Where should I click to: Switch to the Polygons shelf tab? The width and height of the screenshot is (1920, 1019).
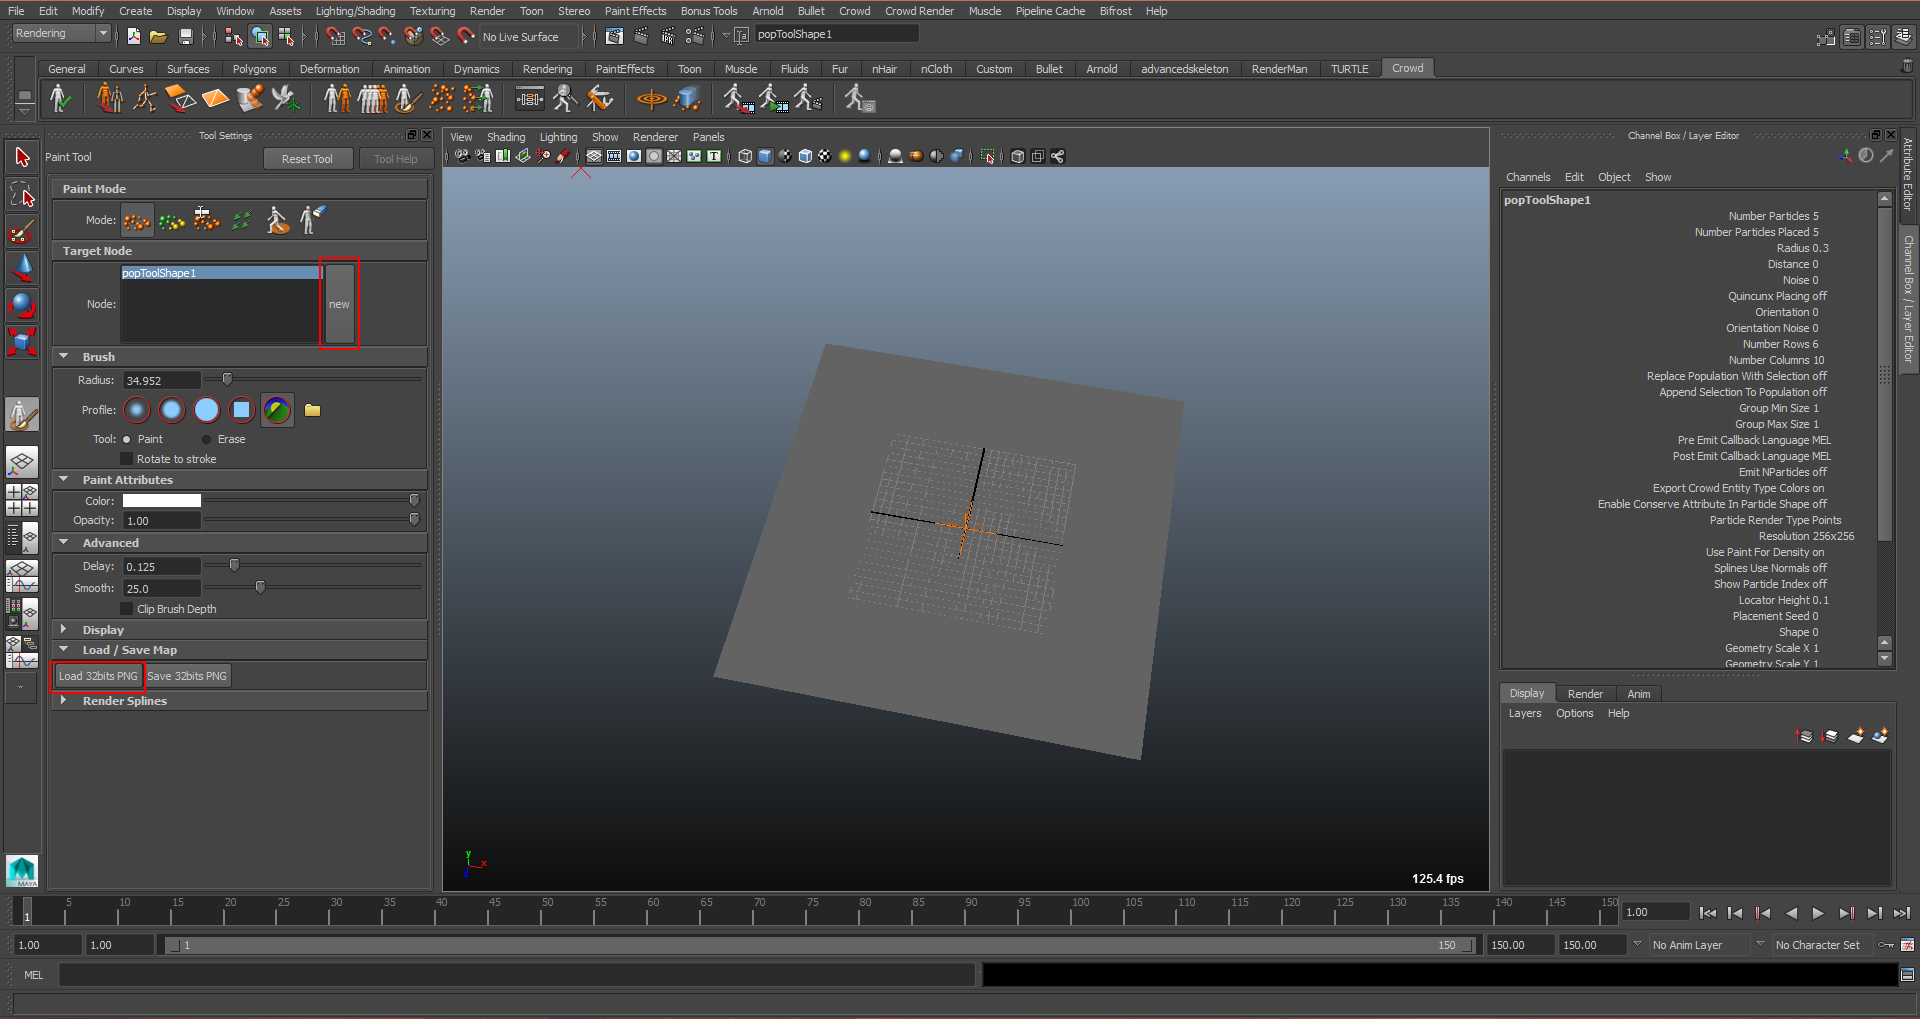click(254, 69)
